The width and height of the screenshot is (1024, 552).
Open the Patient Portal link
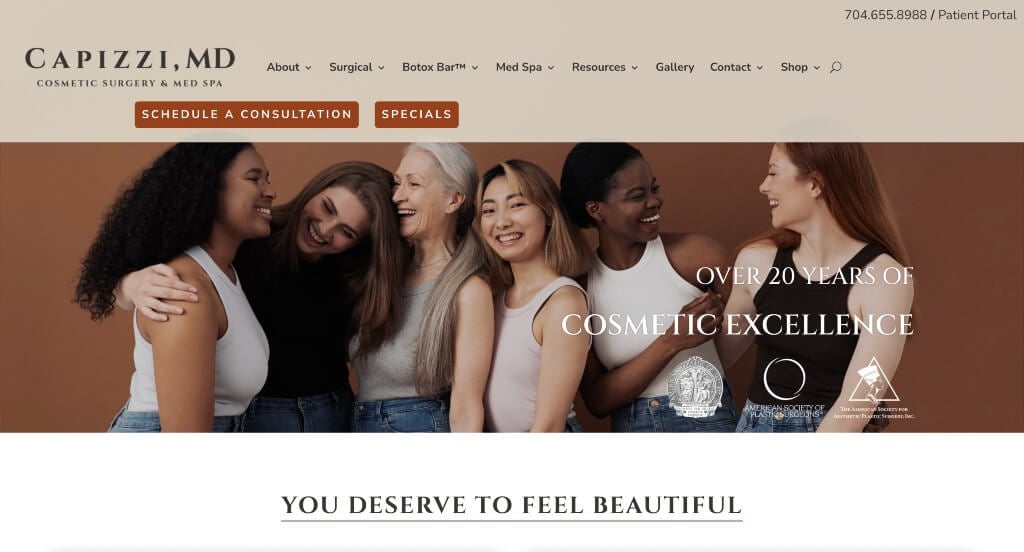pos(977,15)
